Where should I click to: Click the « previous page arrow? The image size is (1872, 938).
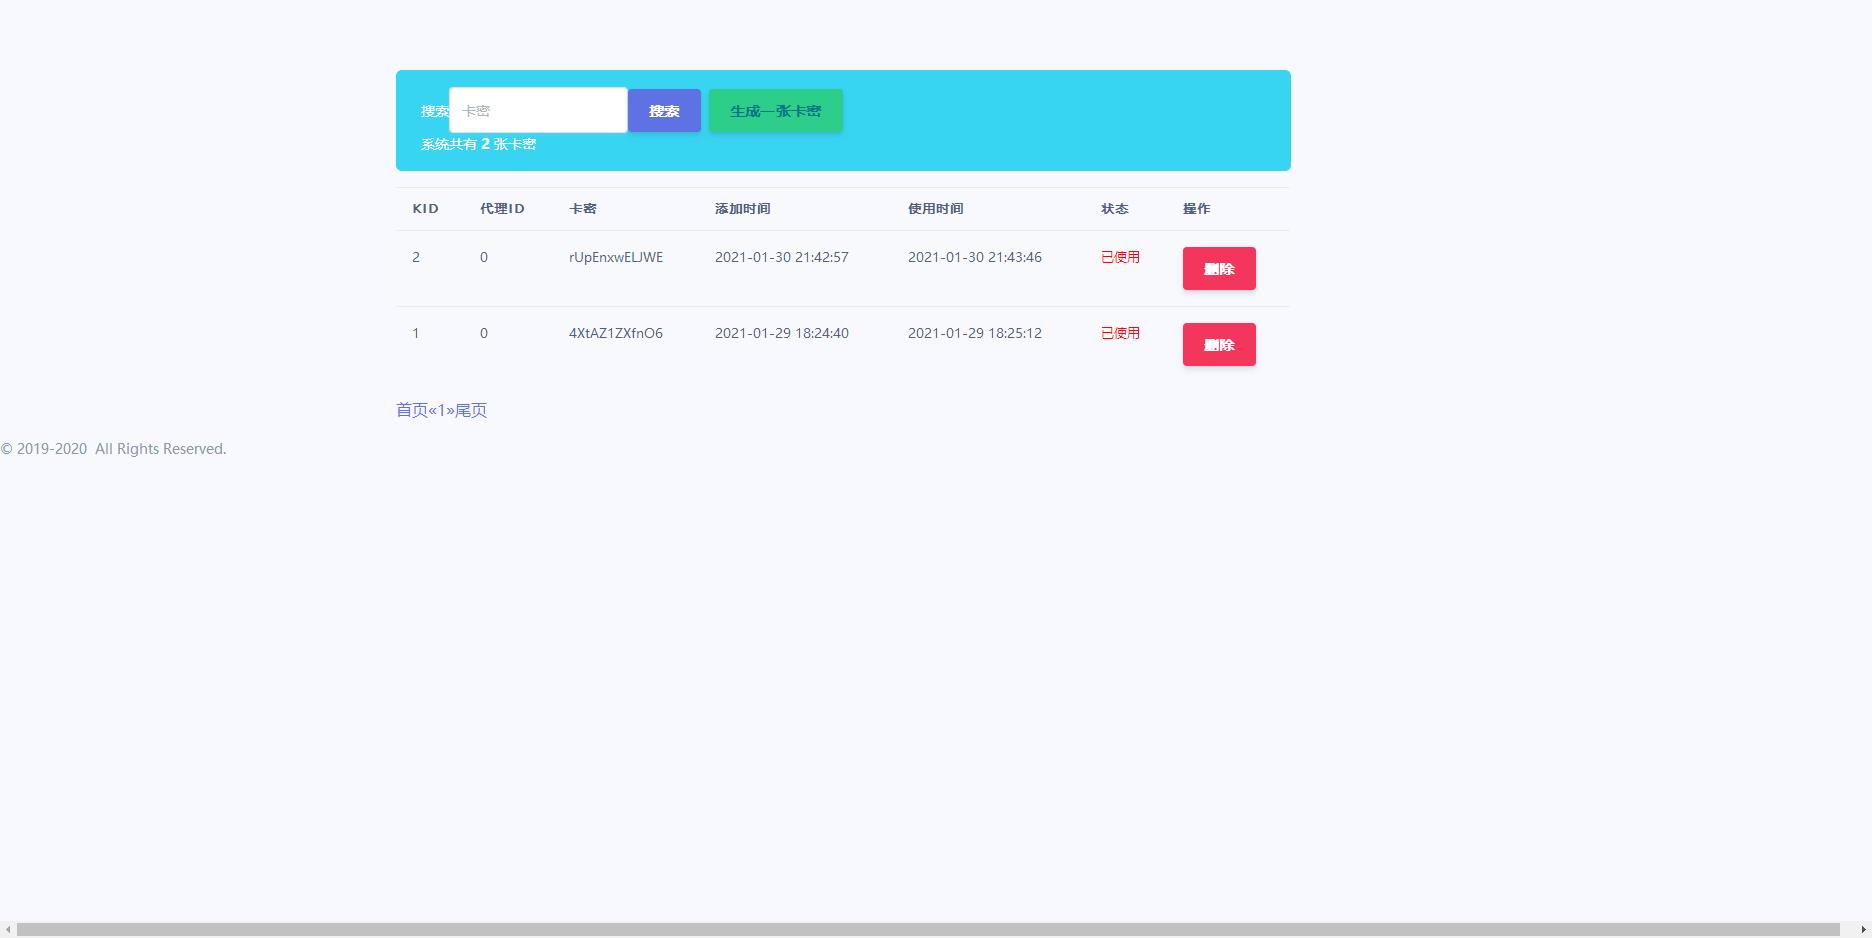coord(432,410)
